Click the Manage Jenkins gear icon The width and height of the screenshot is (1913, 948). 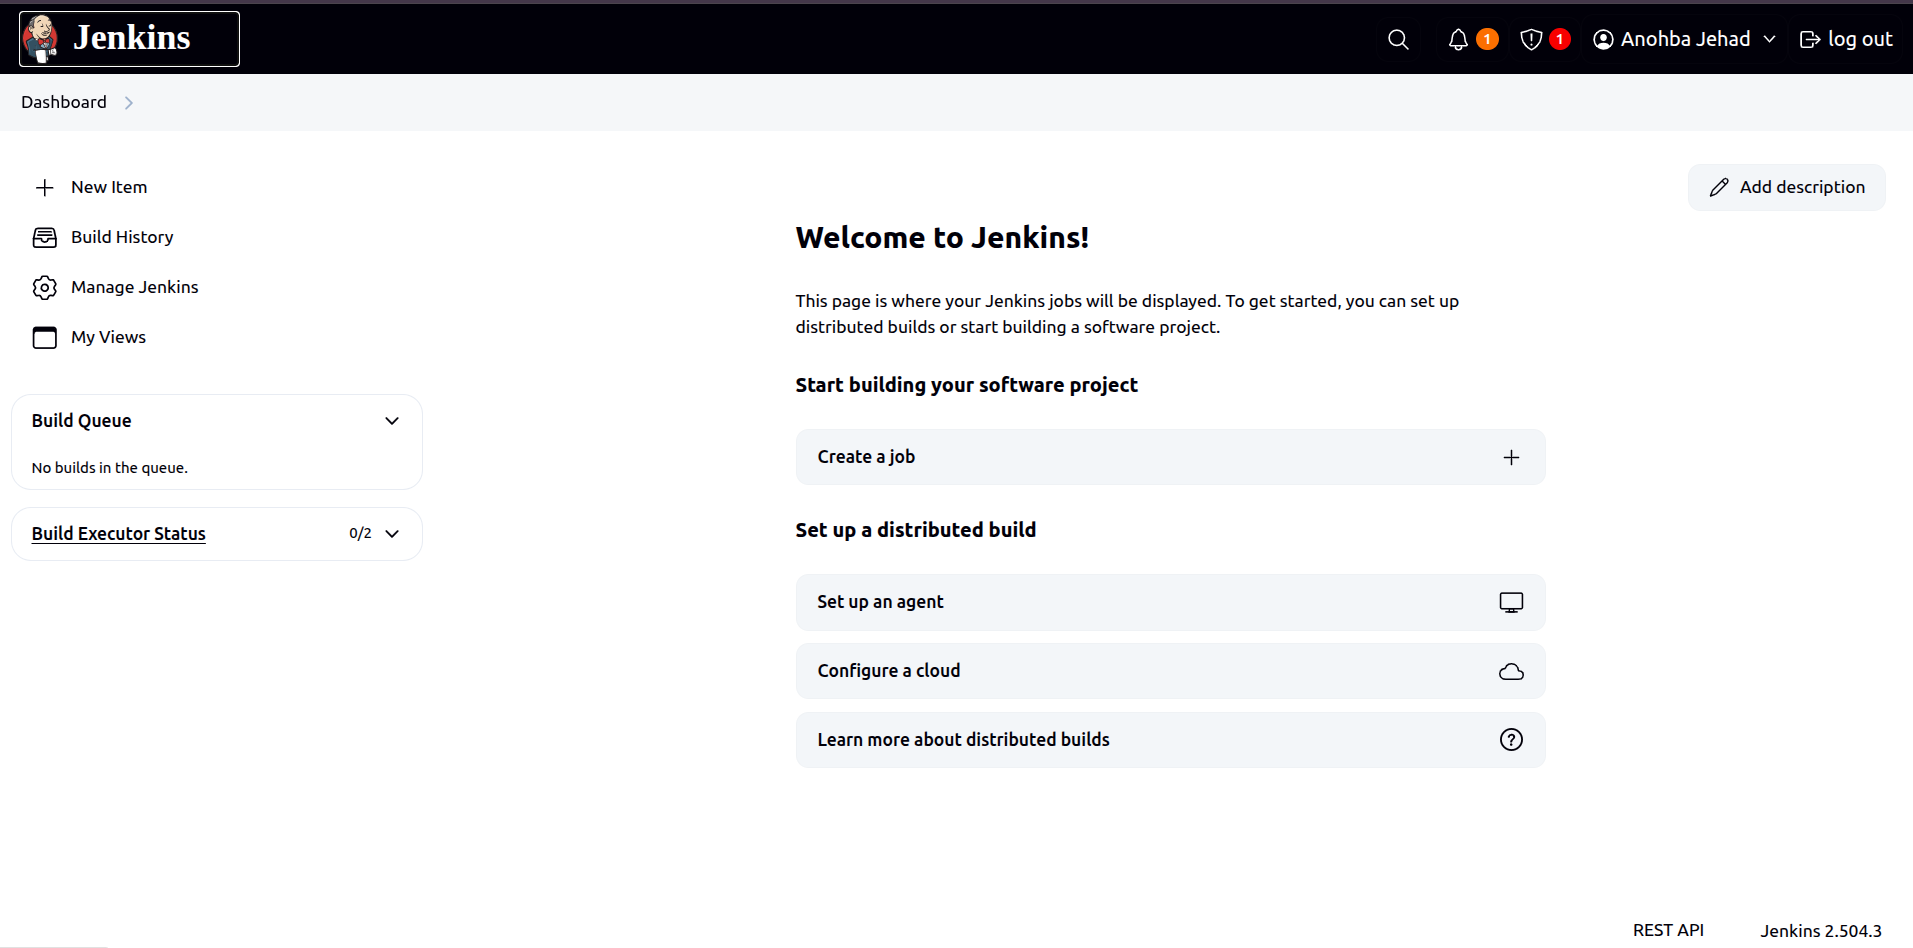44,287
